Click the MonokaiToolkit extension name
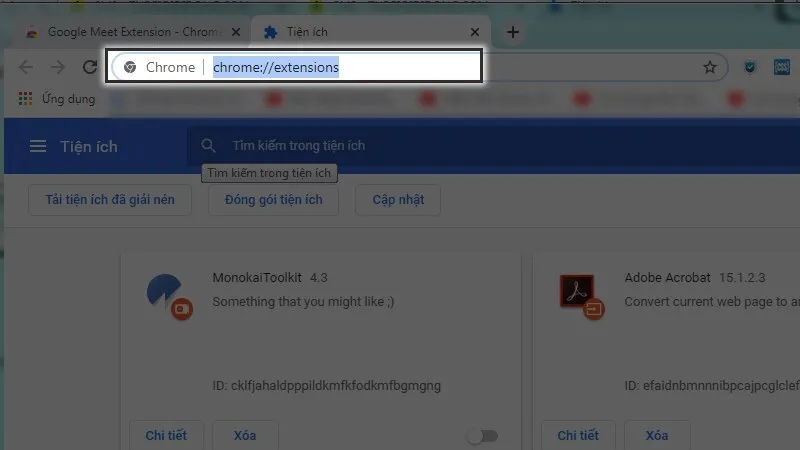The height and width of the screenshot is (450, 800). coord(257,278)
